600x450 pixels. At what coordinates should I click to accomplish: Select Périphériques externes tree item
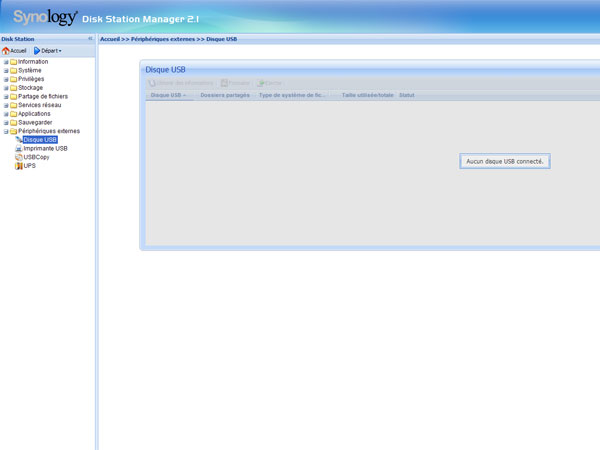(x=49, y=131)
